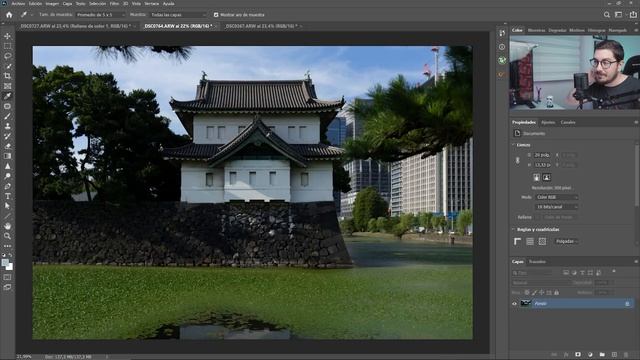Toggle link width and height chain icon
Viewport: 640px width, 360px height.
[518, 160]
